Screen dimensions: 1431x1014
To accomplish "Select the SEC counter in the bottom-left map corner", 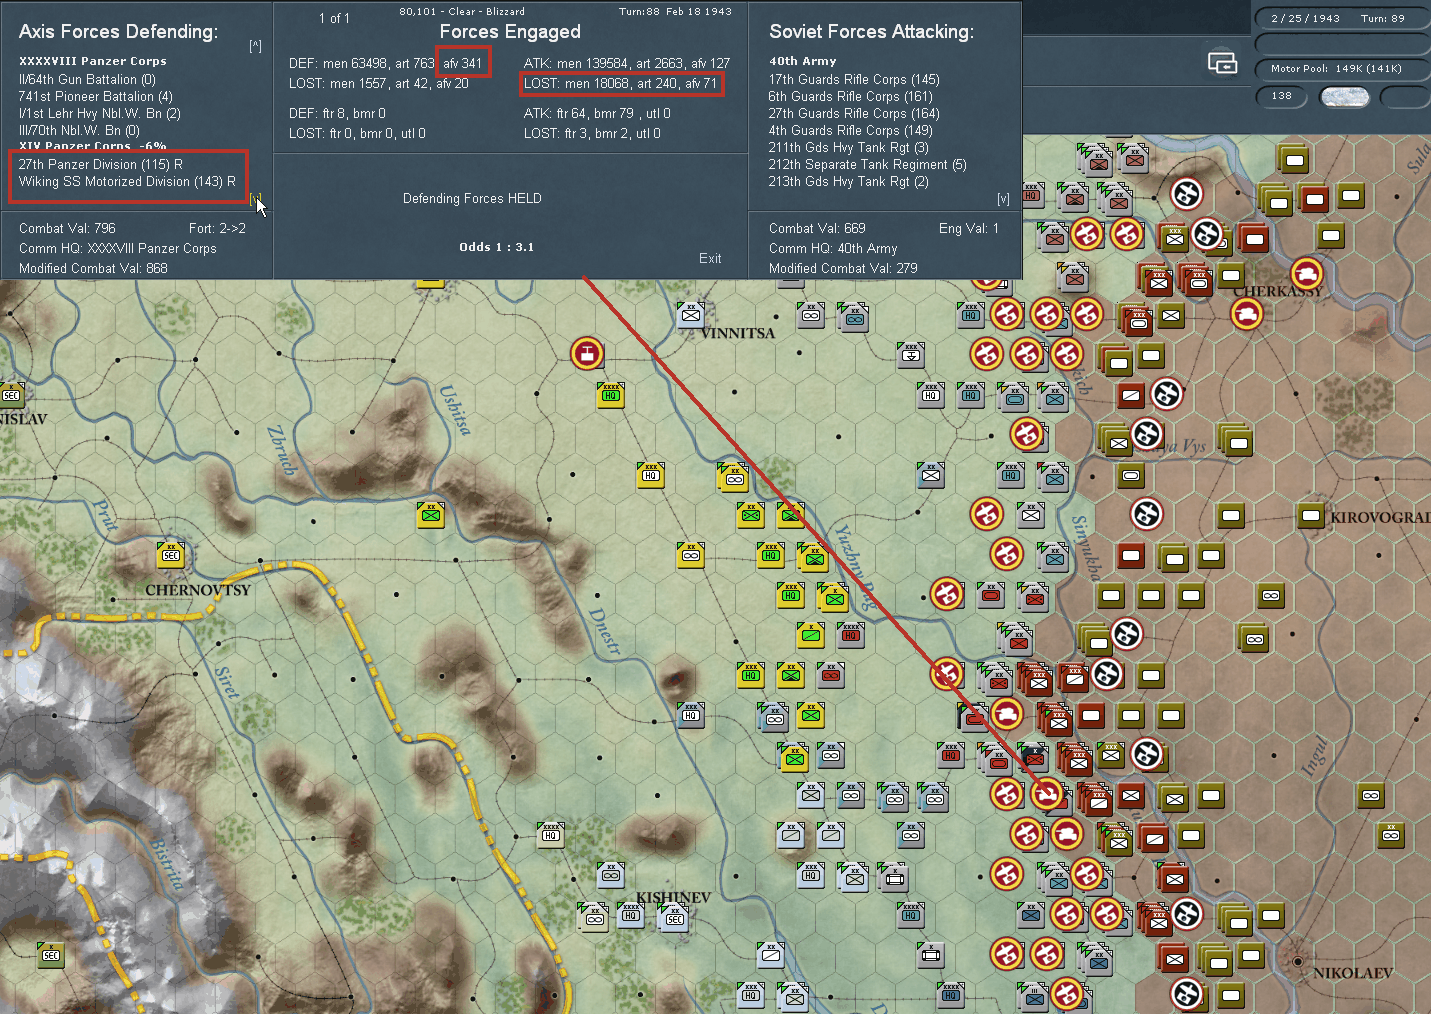I will click(51, 955).
